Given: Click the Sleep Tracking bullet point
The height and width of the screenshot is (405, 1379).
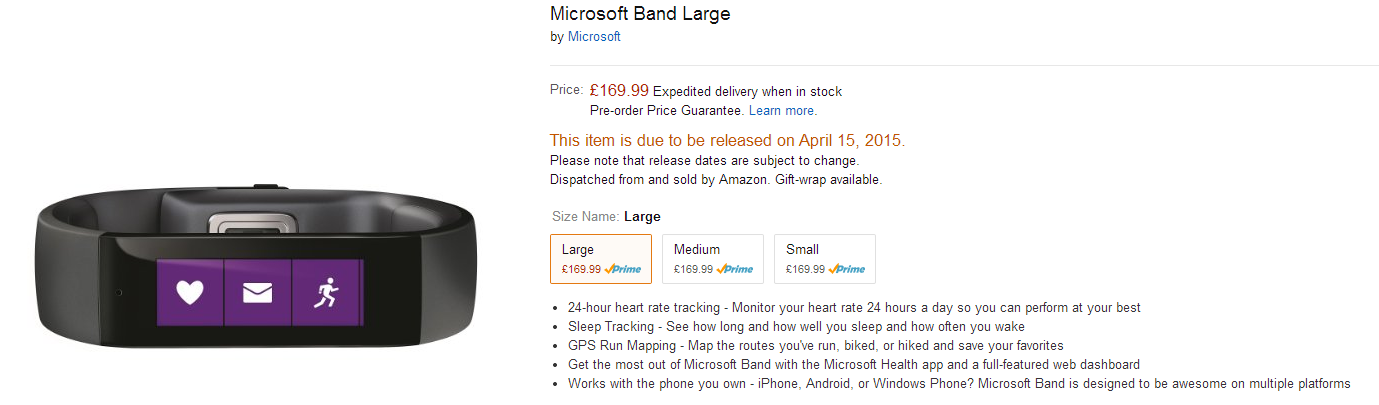Looking at the screenshot, I should pos(796,327).
